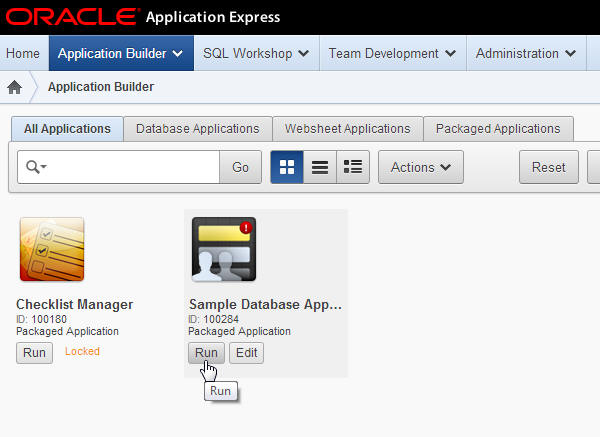Expand the Administration menu arrow
This screenshot has width=600, height=437.
[x=571, y=54]
